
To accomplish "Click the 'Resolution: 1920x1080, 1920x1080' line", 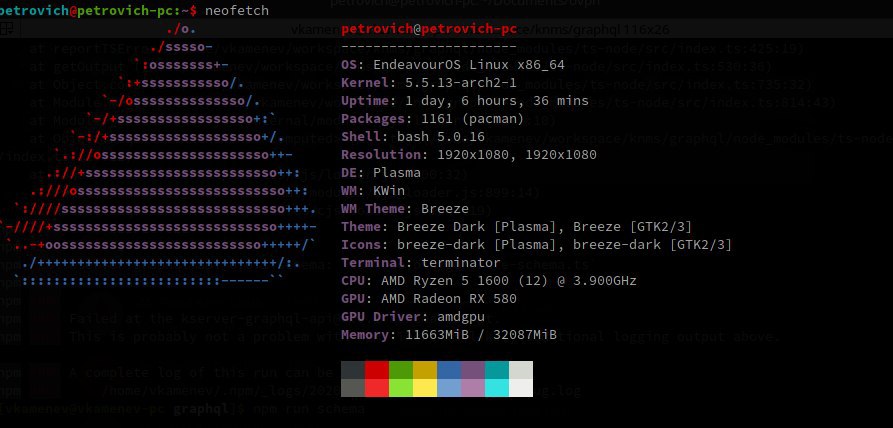I will coord(469,155).
